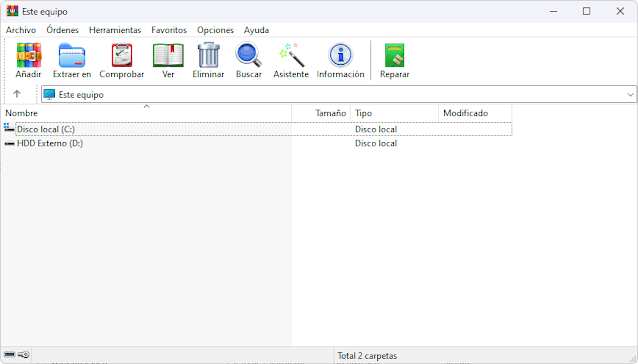Sort by Nombre column header
This screenshot has width=638, height=364.
pyautogui.click(x=146, y=113)
